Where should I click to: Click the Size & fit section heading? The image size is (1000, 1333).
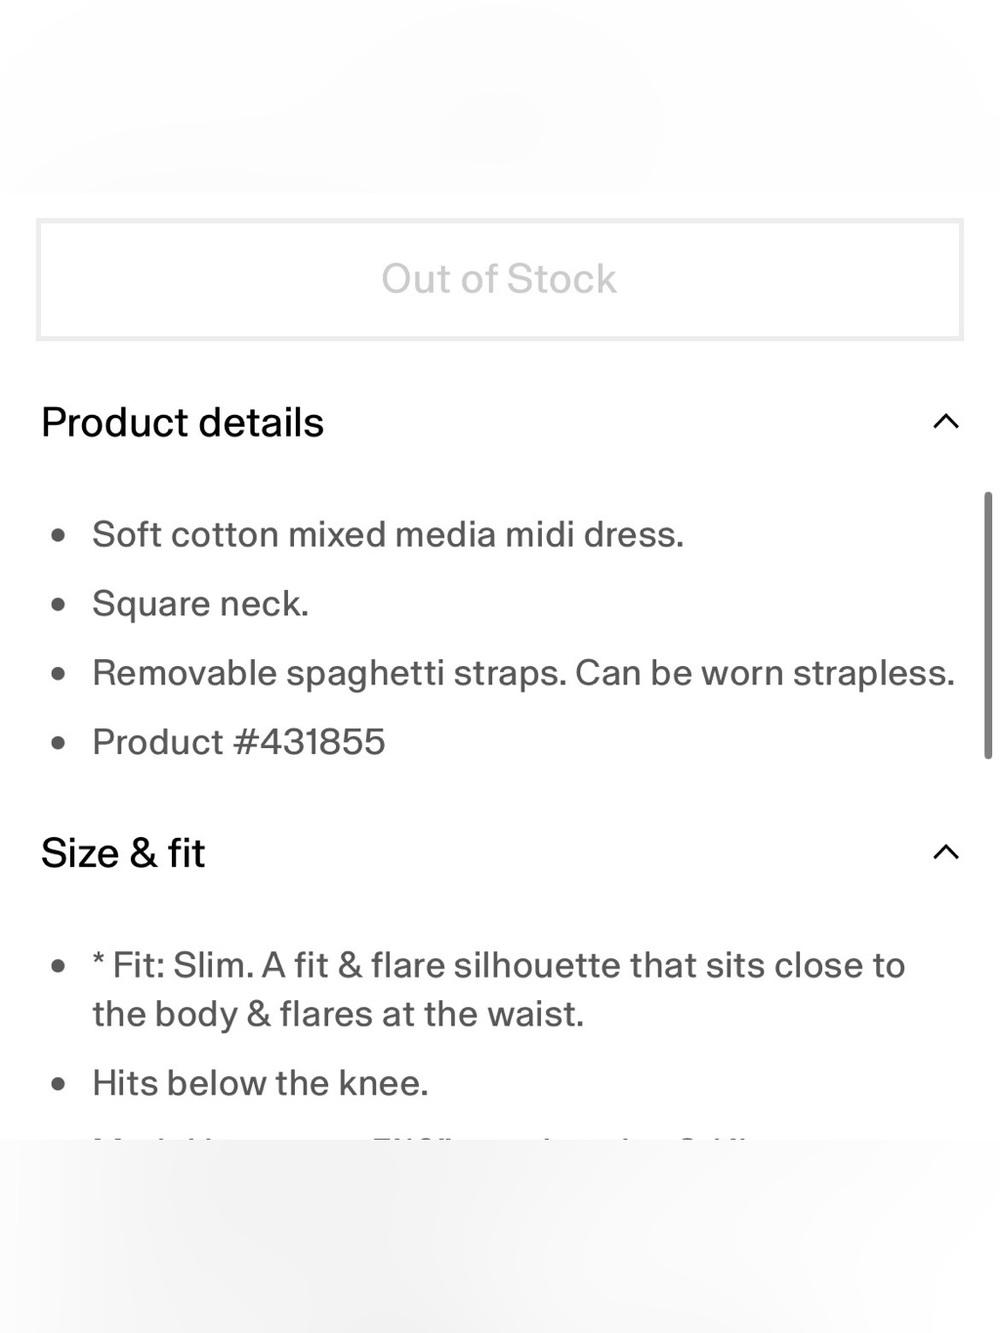click(x=123, y=853)
